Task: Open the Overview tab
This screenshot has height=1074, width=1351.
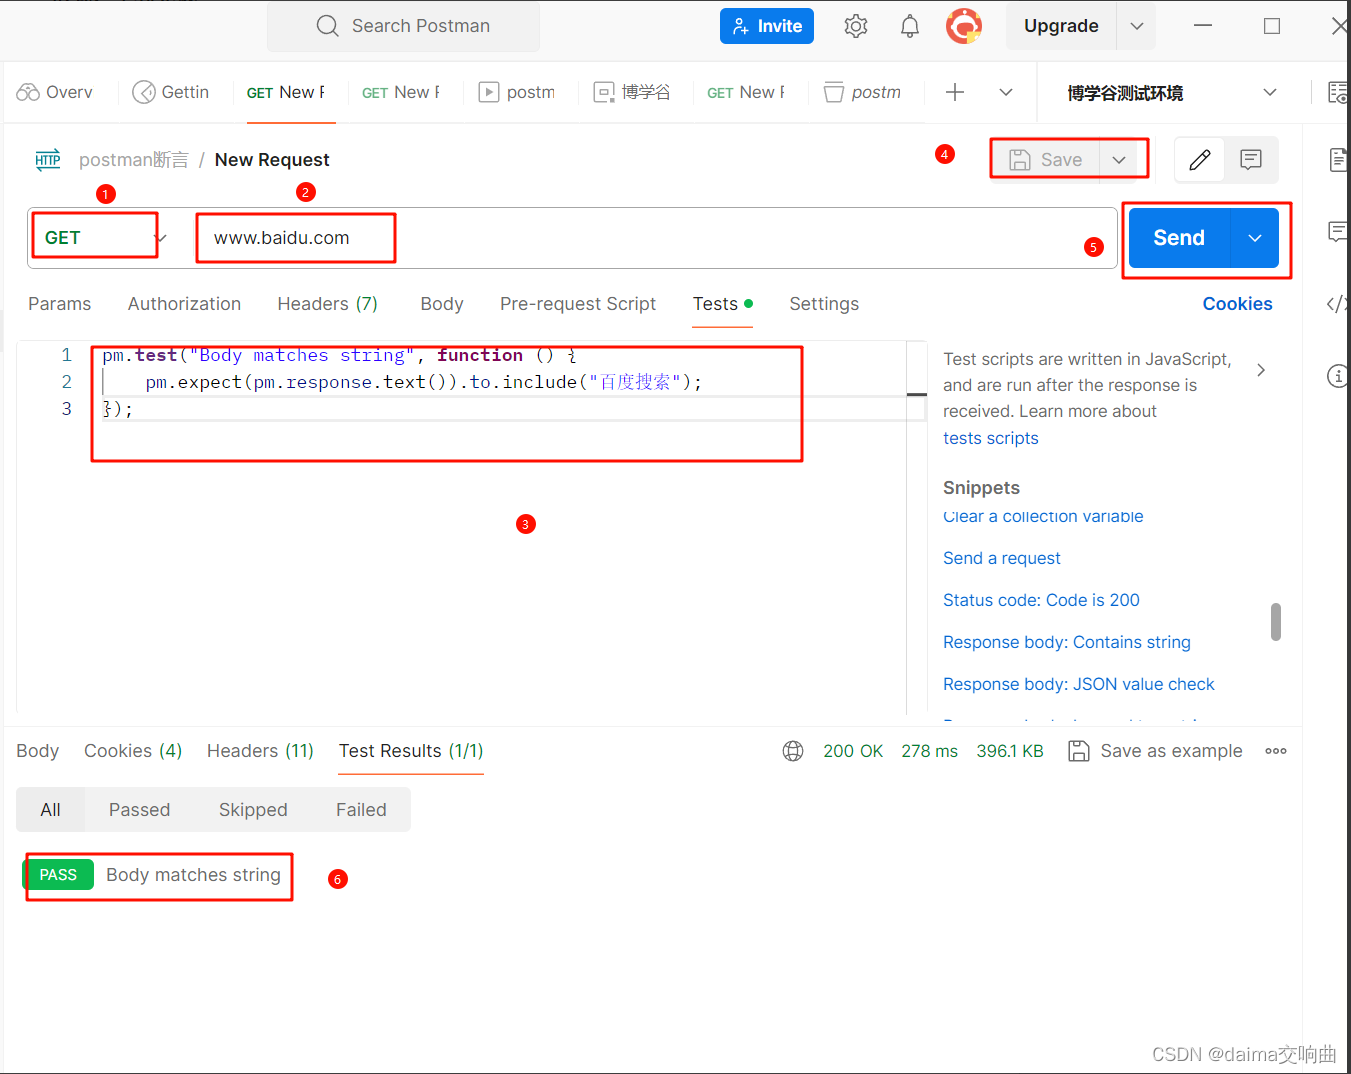Action: (x=55, y=92)
